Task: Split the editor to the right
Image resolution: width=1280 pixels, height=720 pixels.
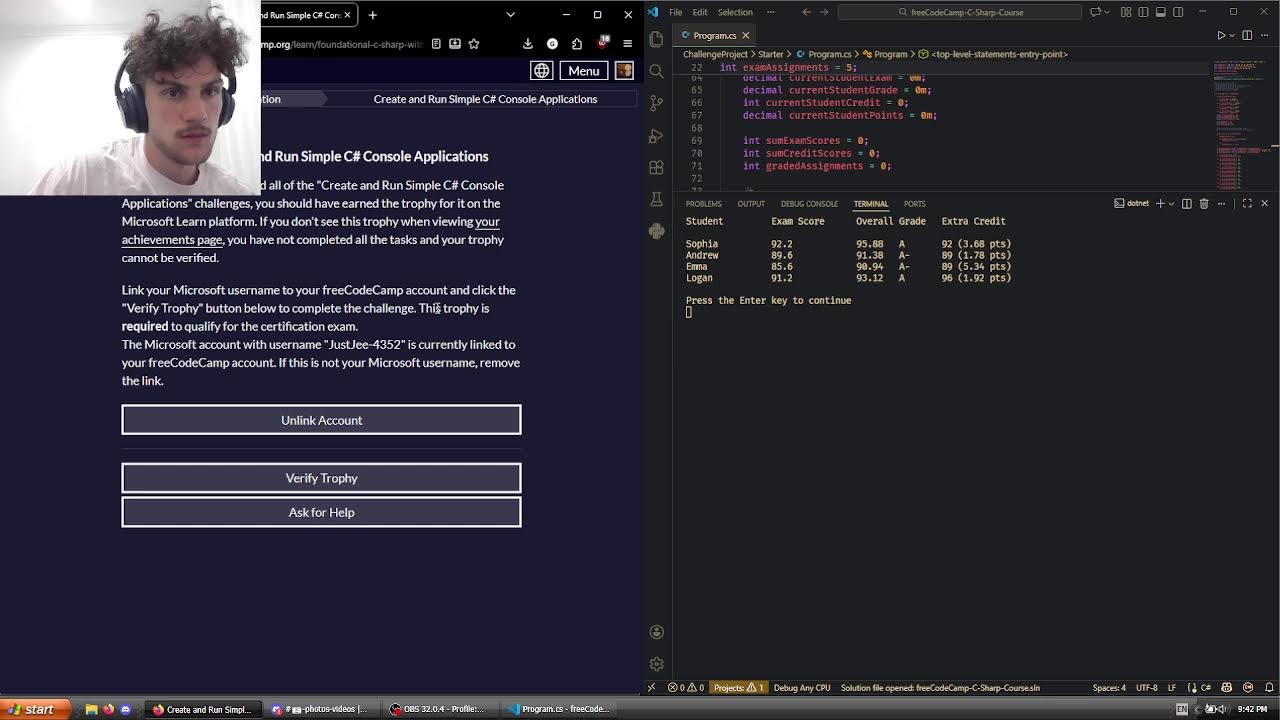Action: [1248, 35]
